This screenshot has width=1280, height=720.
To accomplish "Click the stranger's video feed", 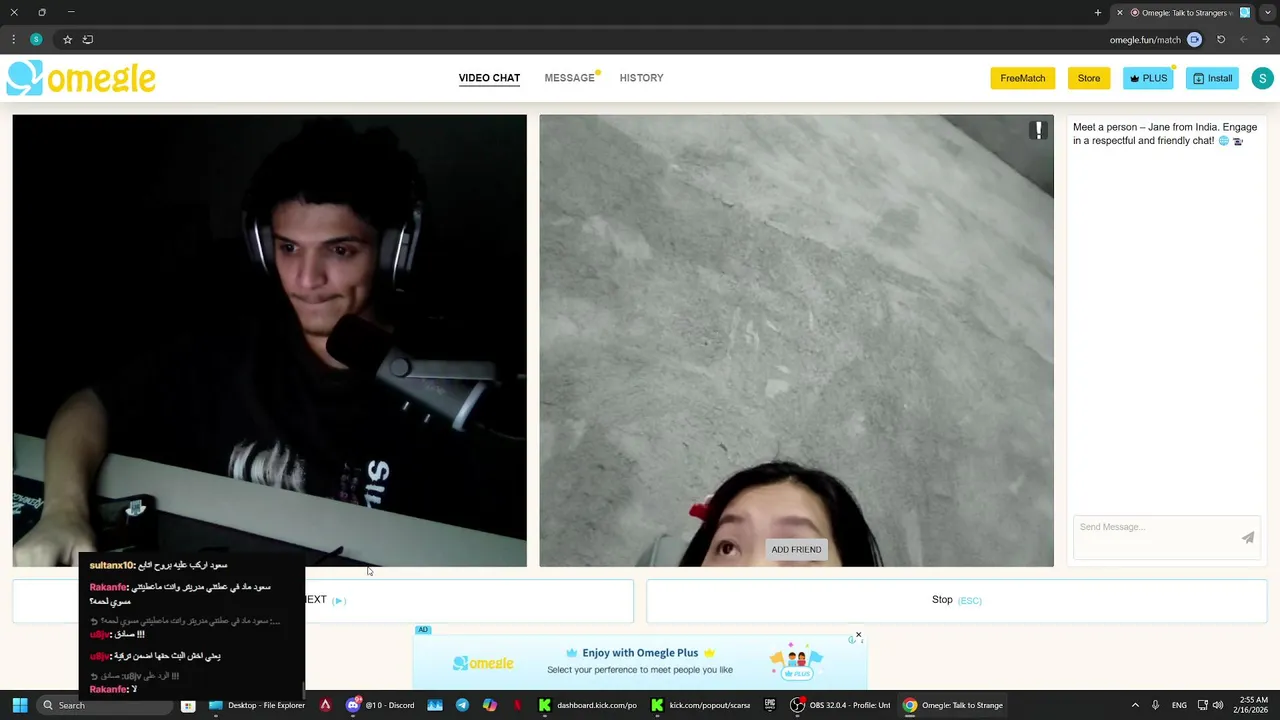I will coord(796,340).
